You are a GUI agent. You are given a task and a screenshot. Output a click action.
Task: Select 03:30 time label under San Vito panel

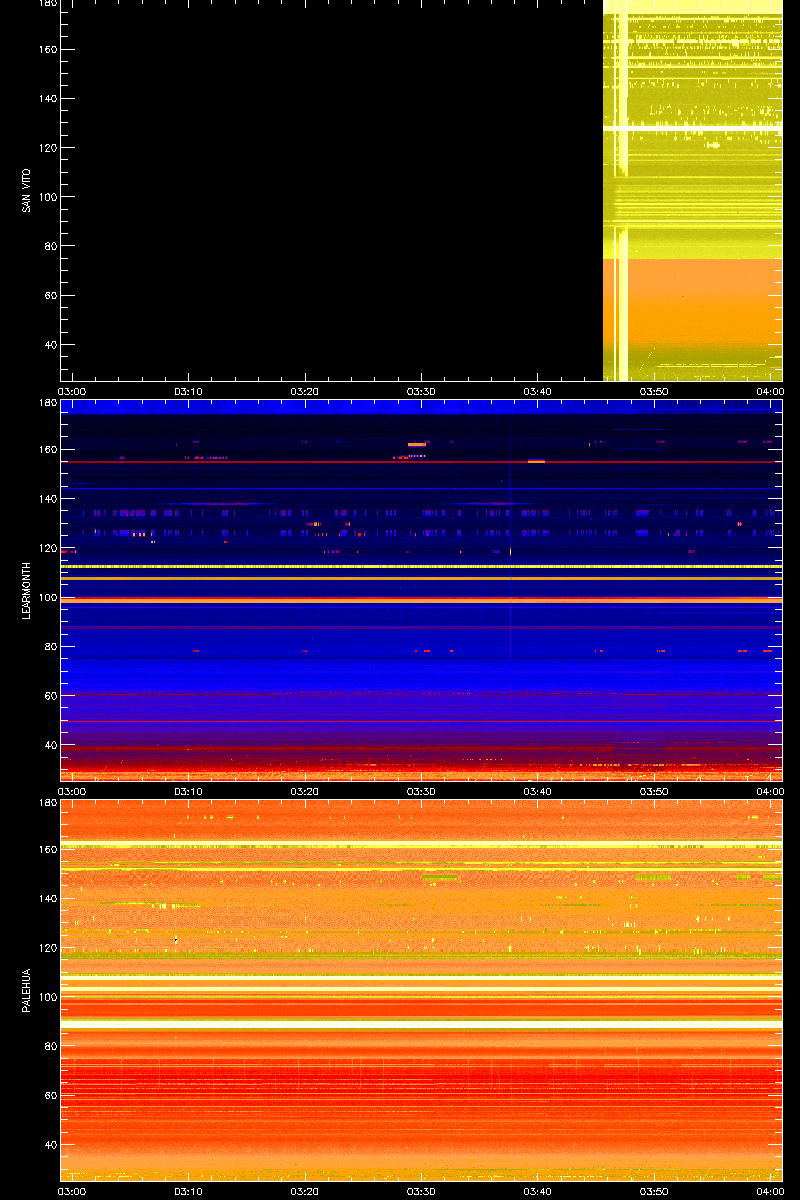421,391
